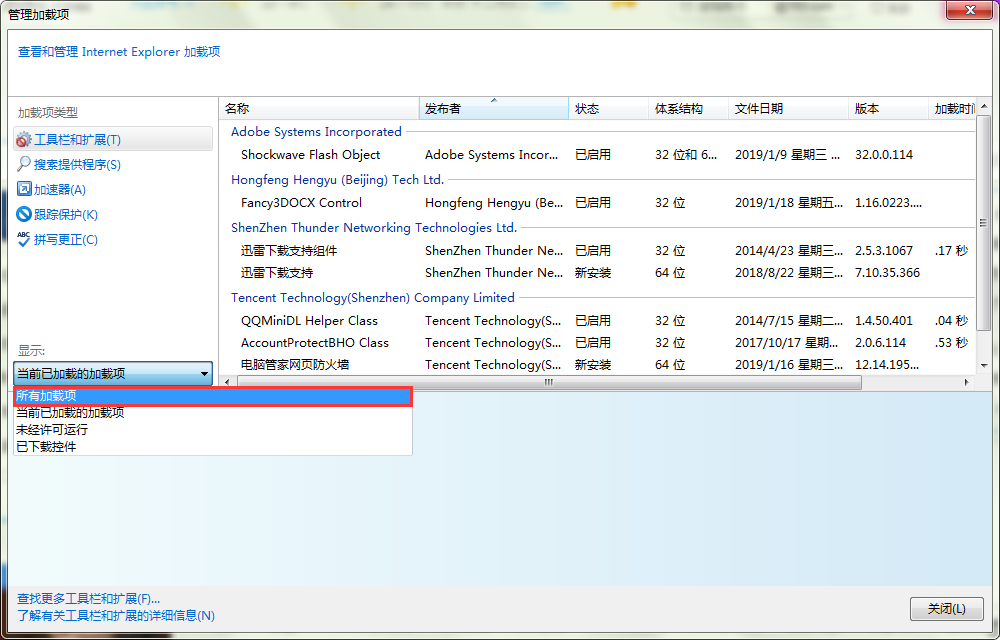
Task: Click the Search Providers magnifier icon
Action: coord(24,164)
